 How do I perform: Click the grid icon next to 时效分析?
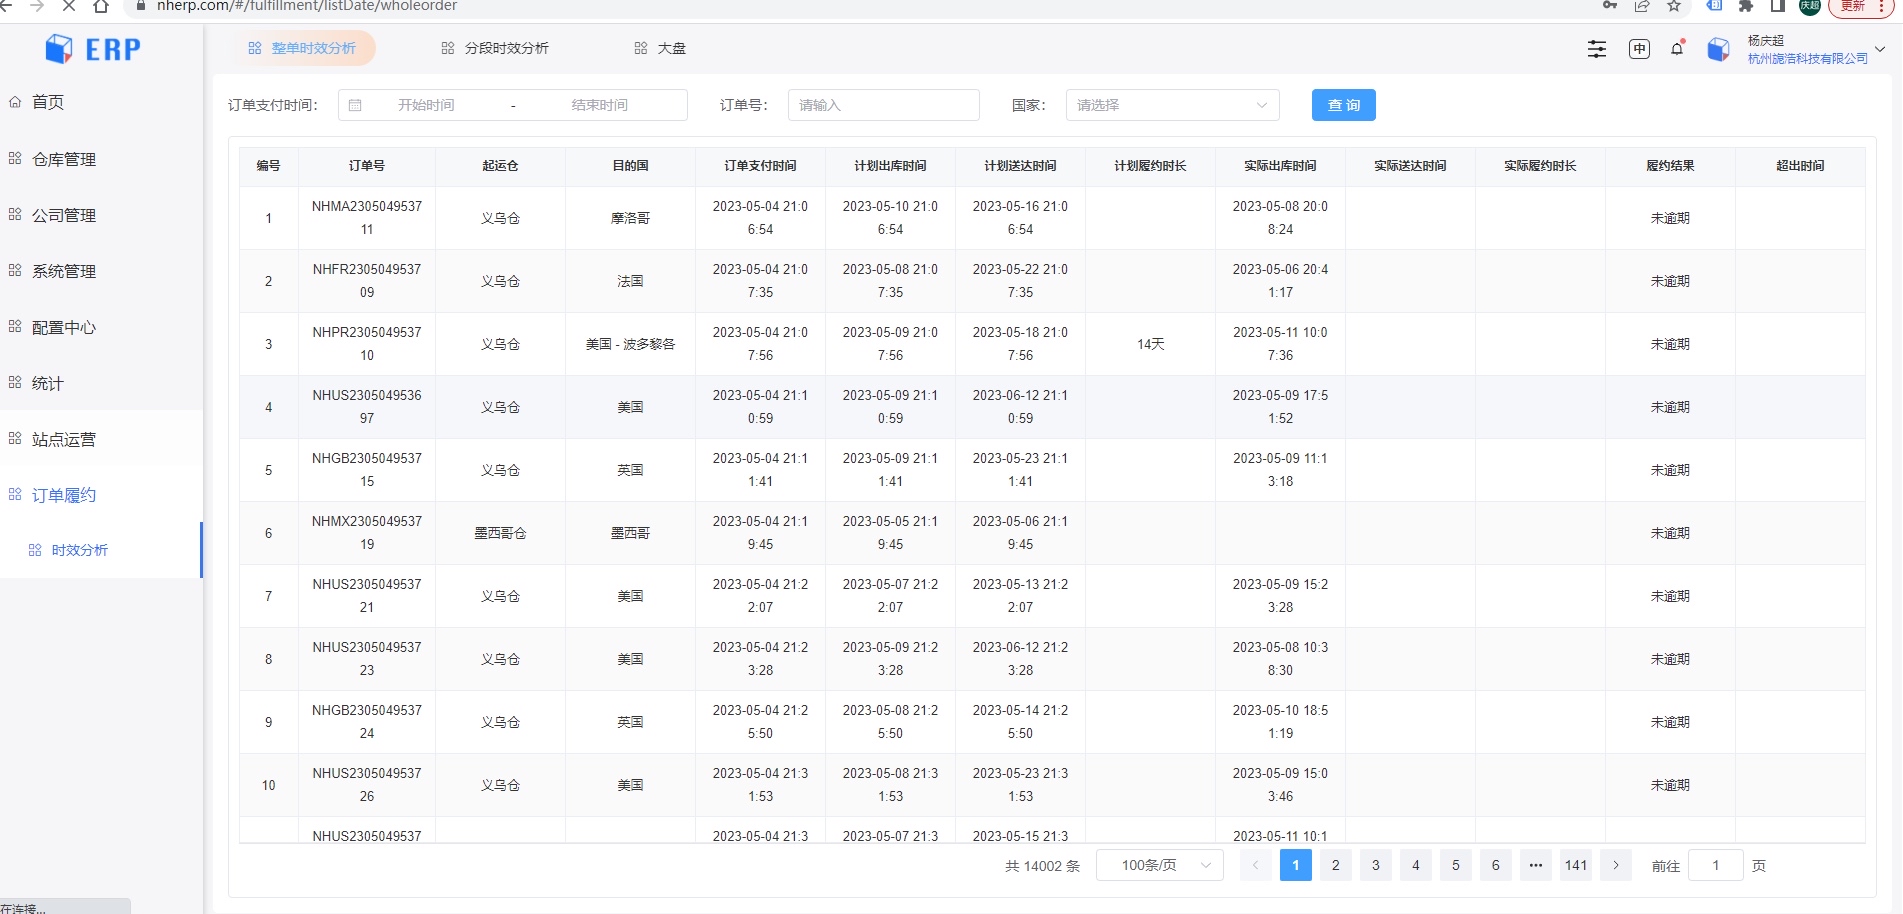click(35, 550)
